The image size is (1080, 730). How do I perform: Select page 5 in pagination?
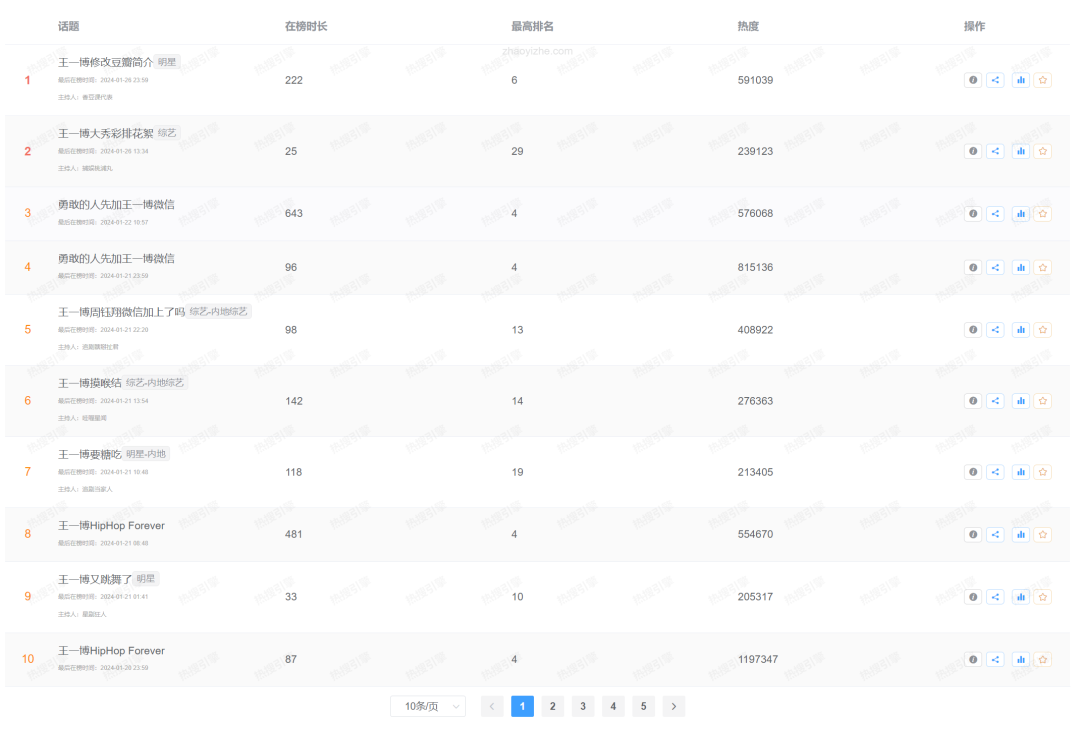point(644,706)
